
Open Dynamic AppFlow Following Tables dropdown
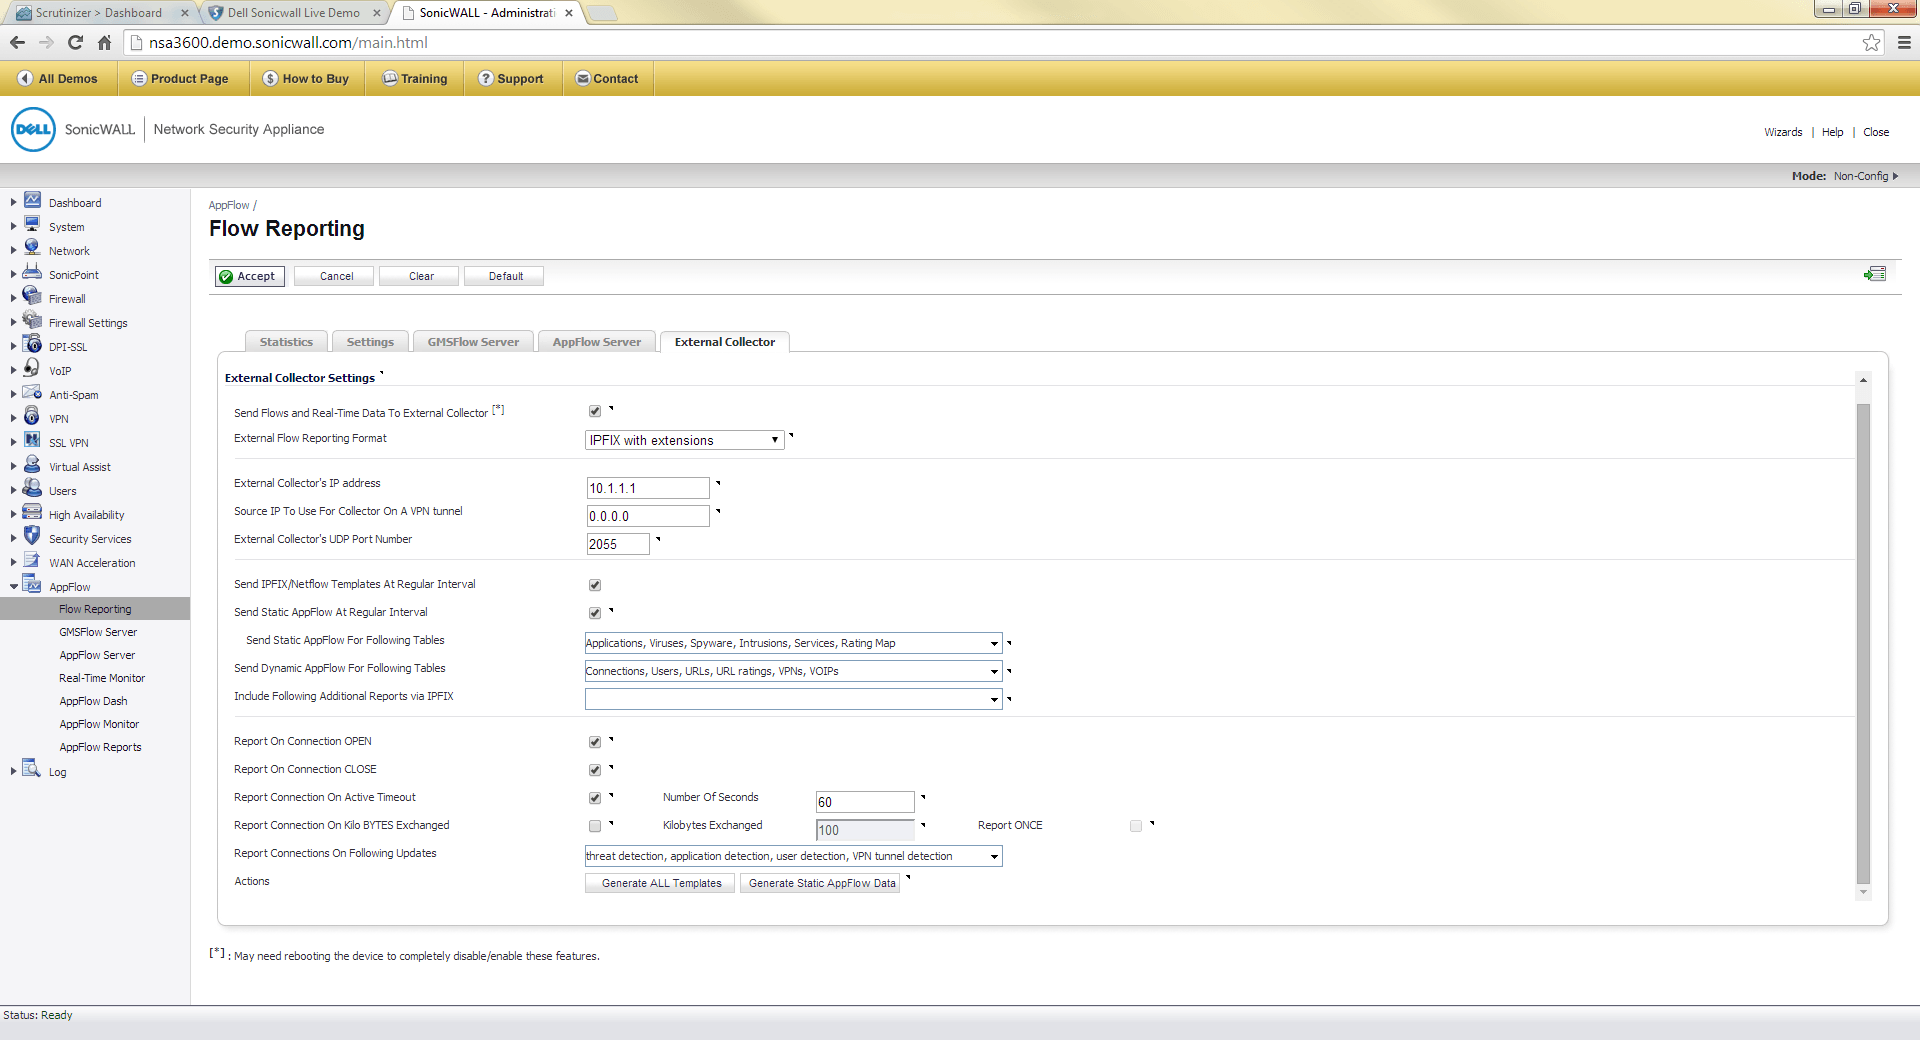coord(793,671)
